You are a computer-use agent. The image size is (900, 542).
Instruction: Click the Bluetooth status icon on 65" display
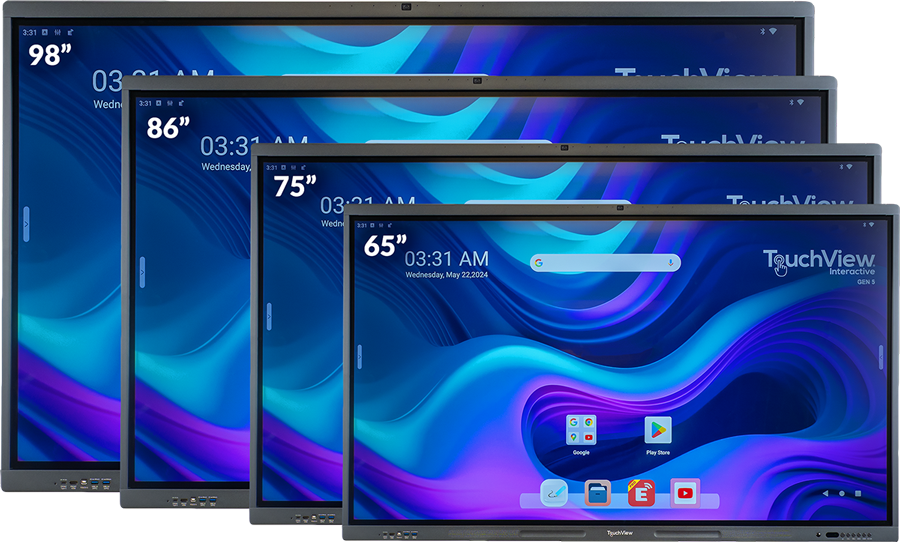(864, 224)
